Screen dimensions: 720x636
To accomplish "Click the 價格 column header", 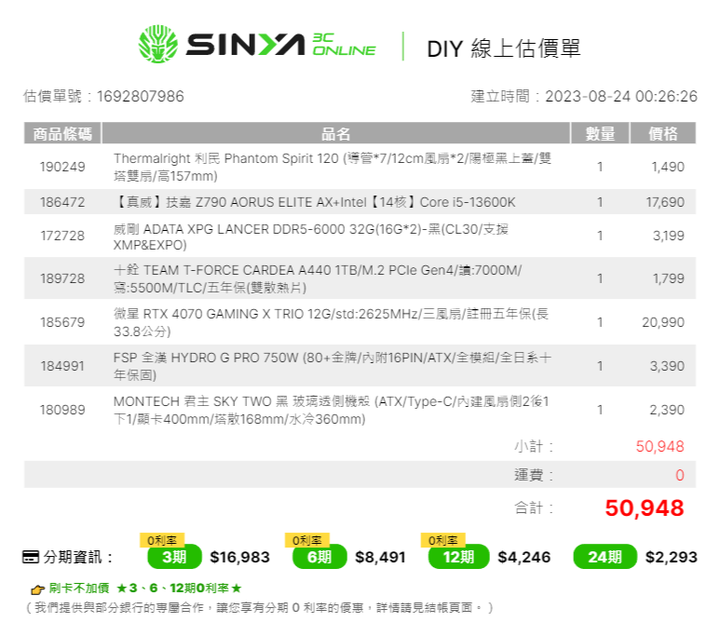I will [663, 134].
